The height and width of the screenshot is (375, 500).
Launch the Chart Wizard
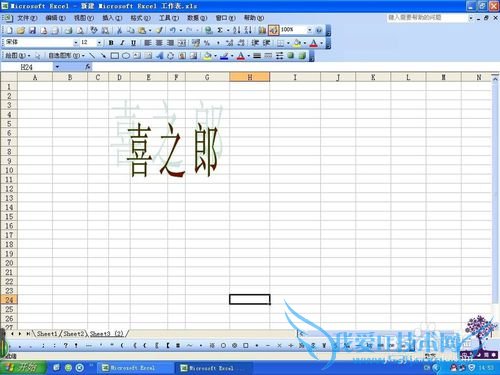pyautogui.click(x=262, y=30)
